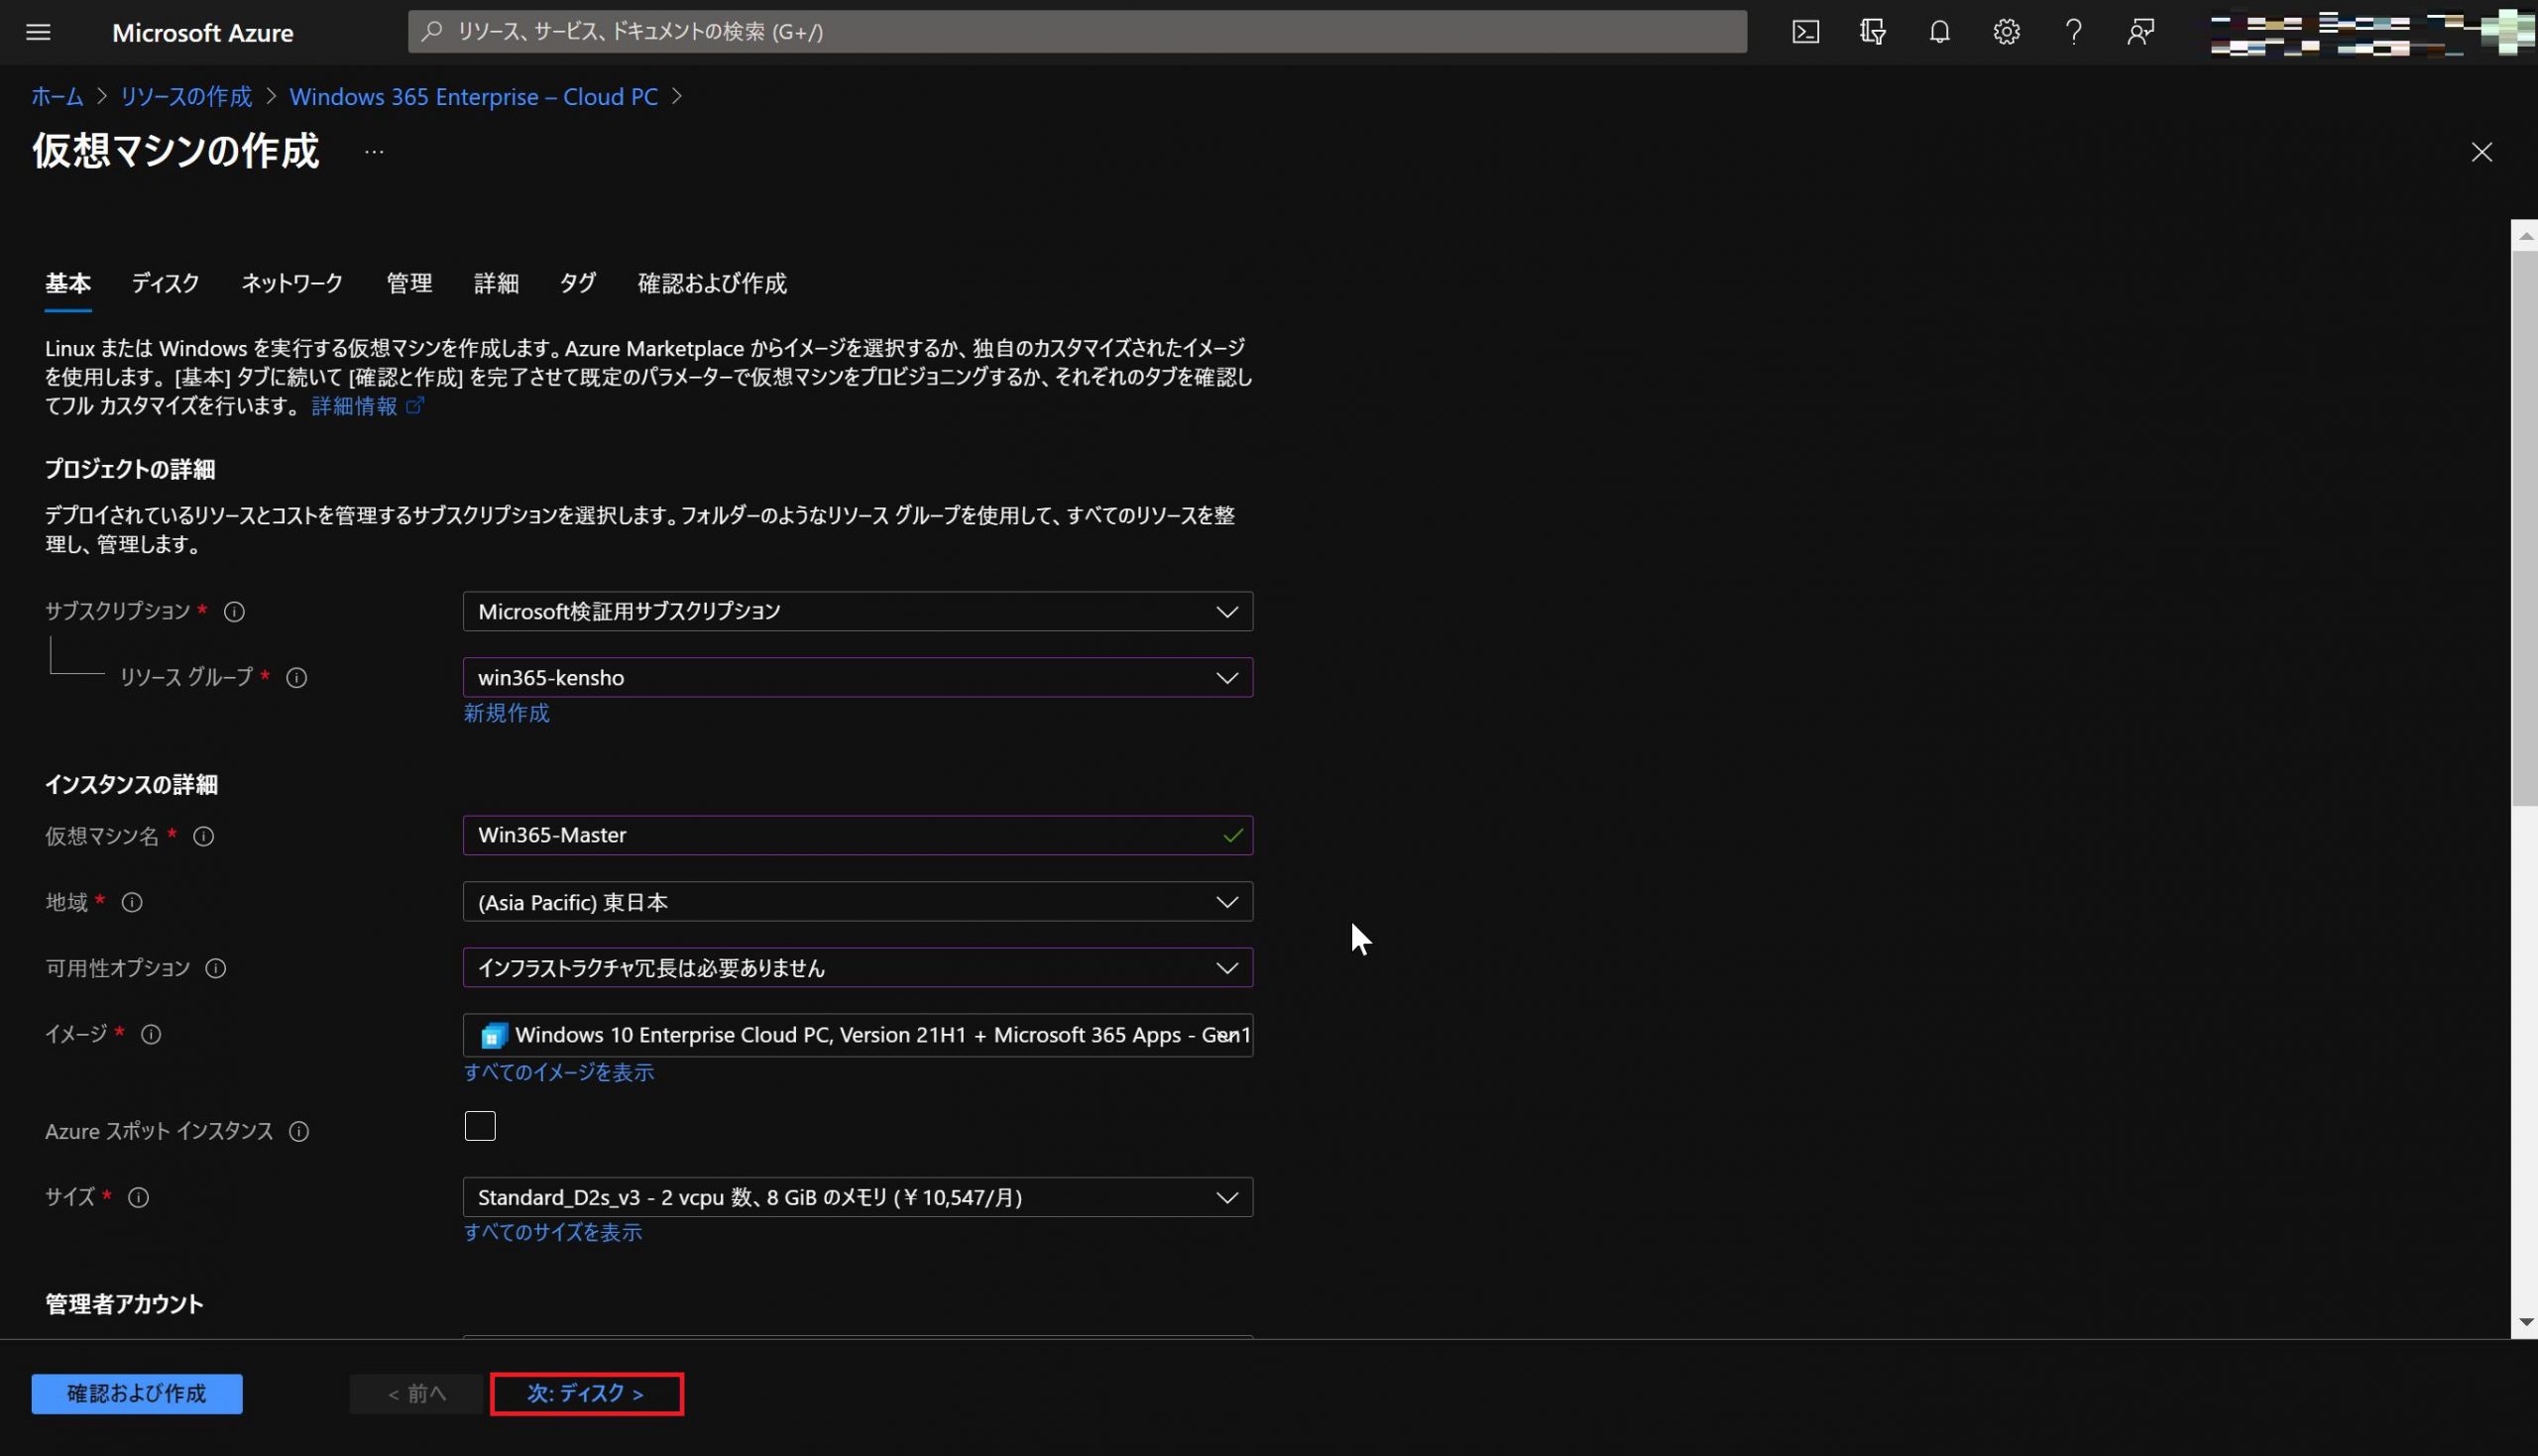Expand the 地域 region dropdown

pos(857,902)
